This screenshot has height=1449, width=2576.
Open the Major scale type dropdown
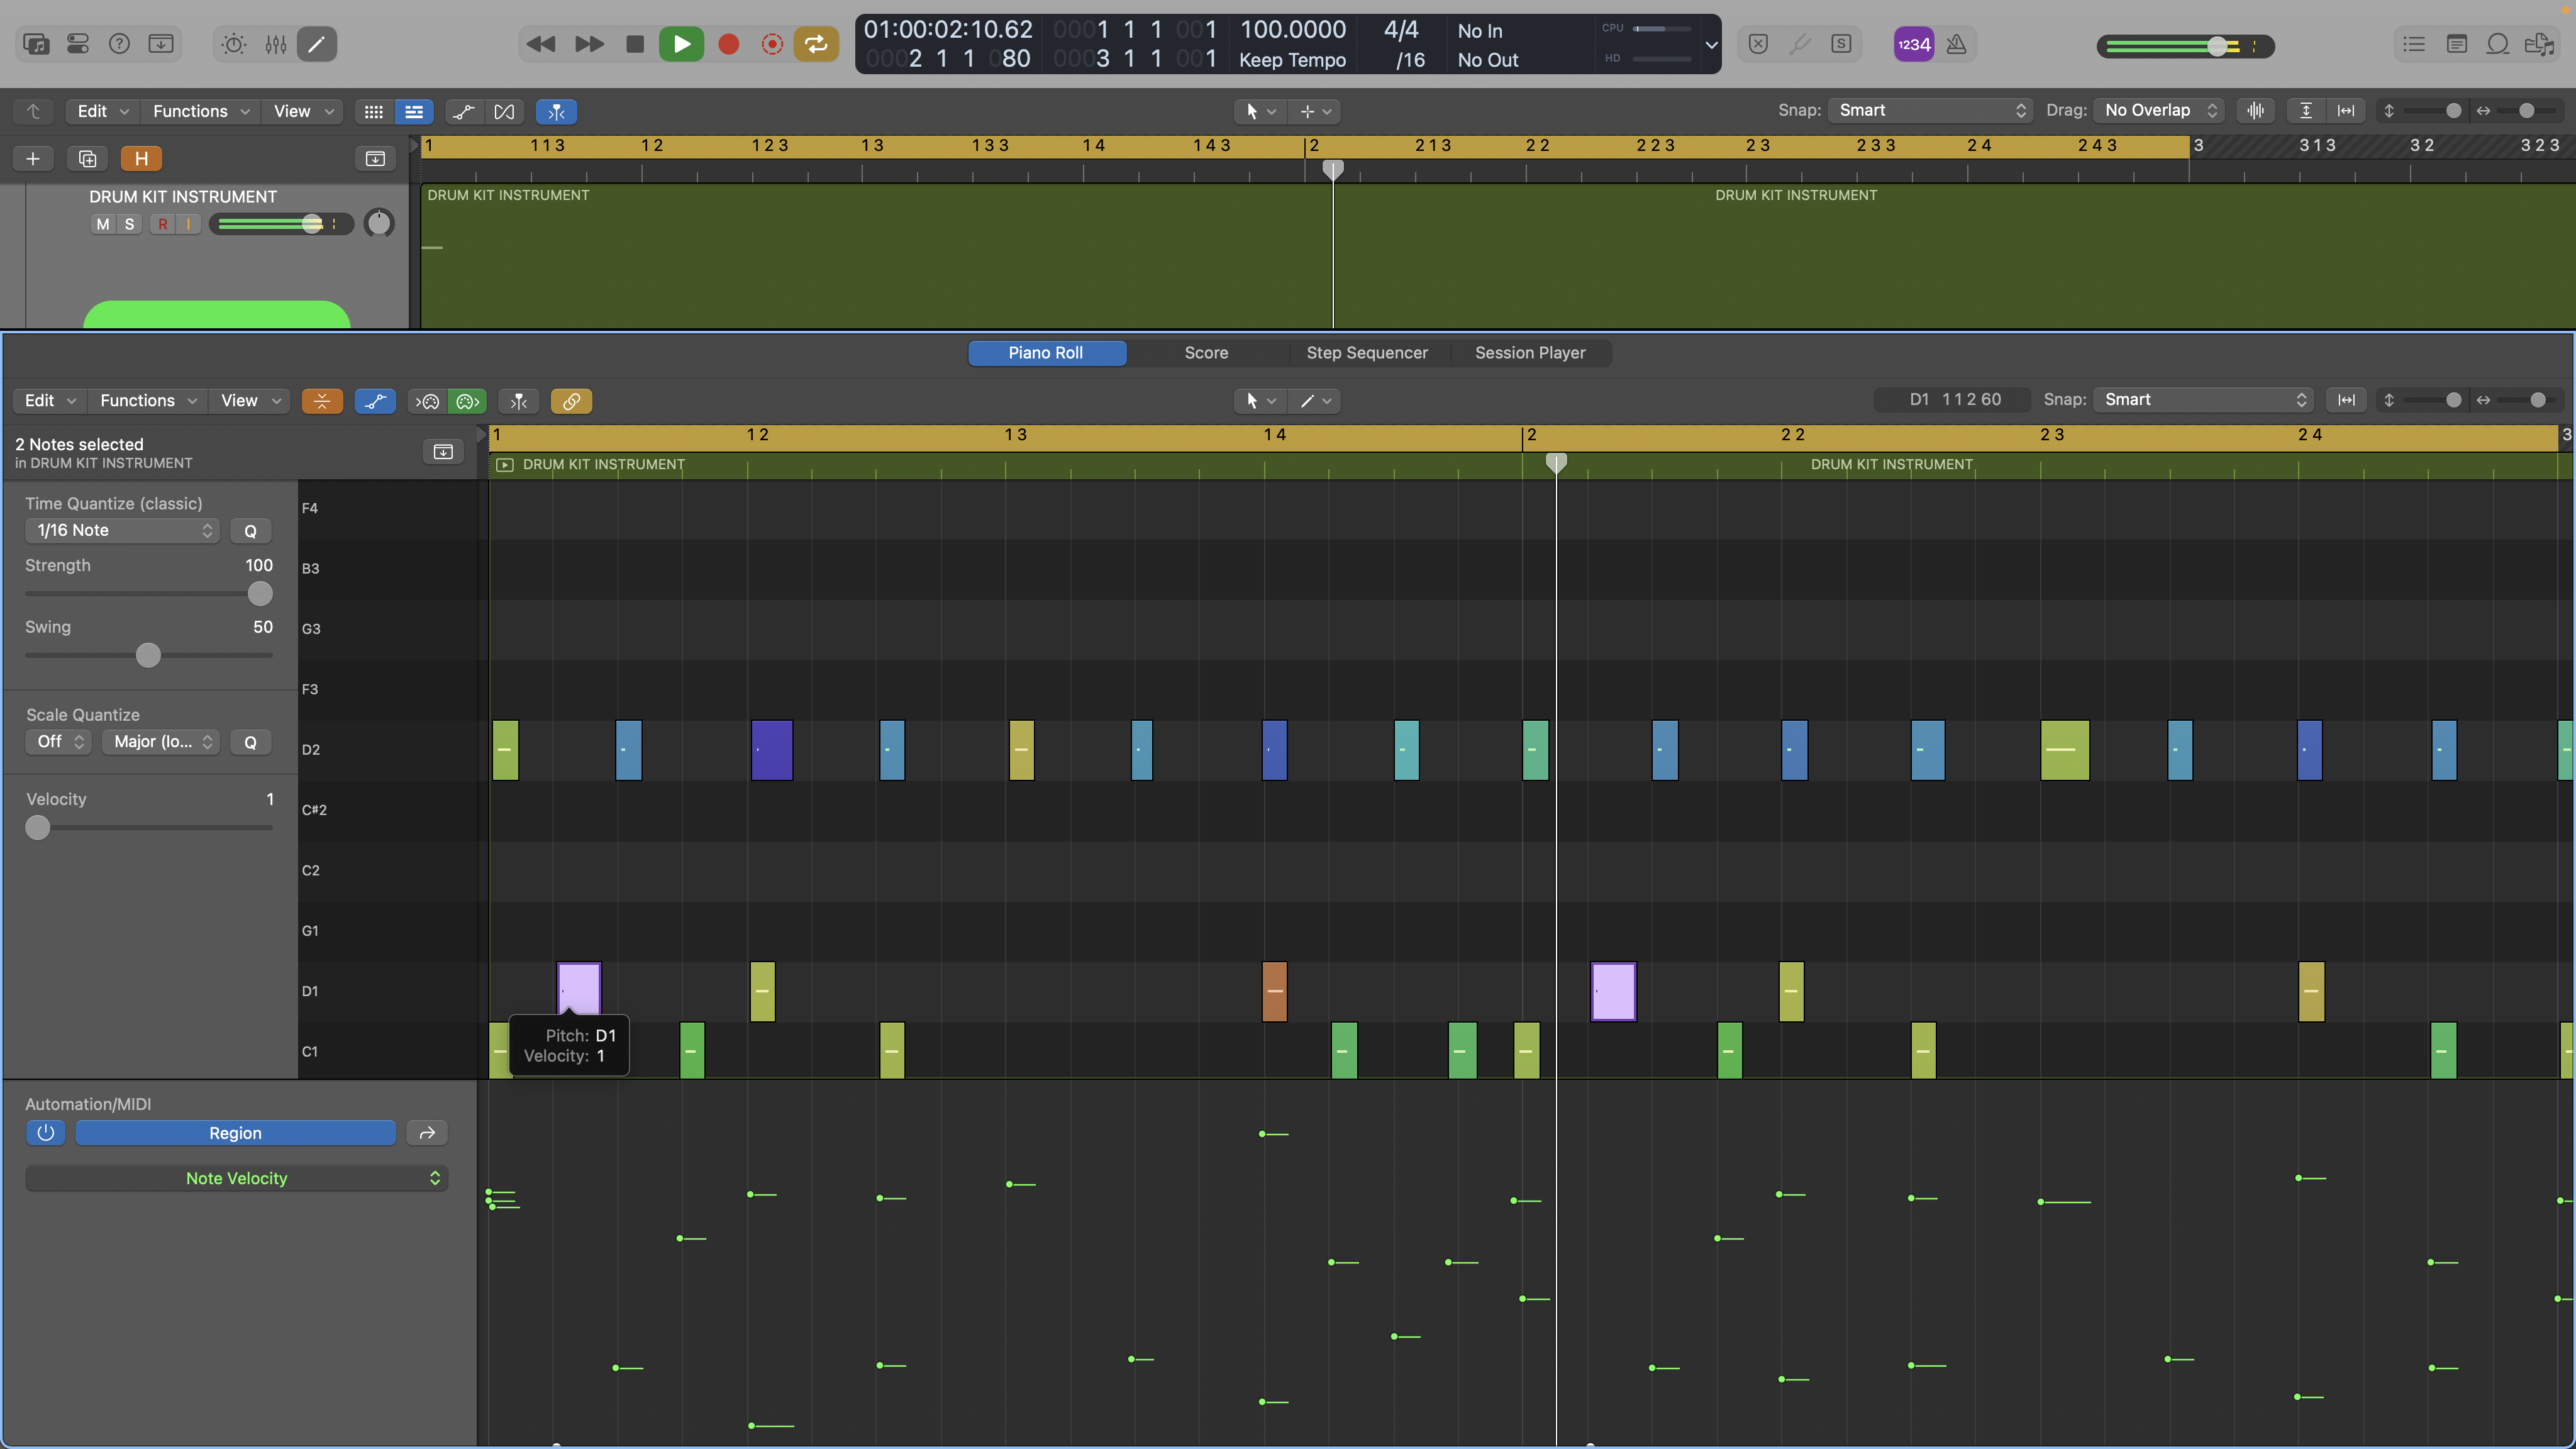pyautogui.click(x=160, y=741)
